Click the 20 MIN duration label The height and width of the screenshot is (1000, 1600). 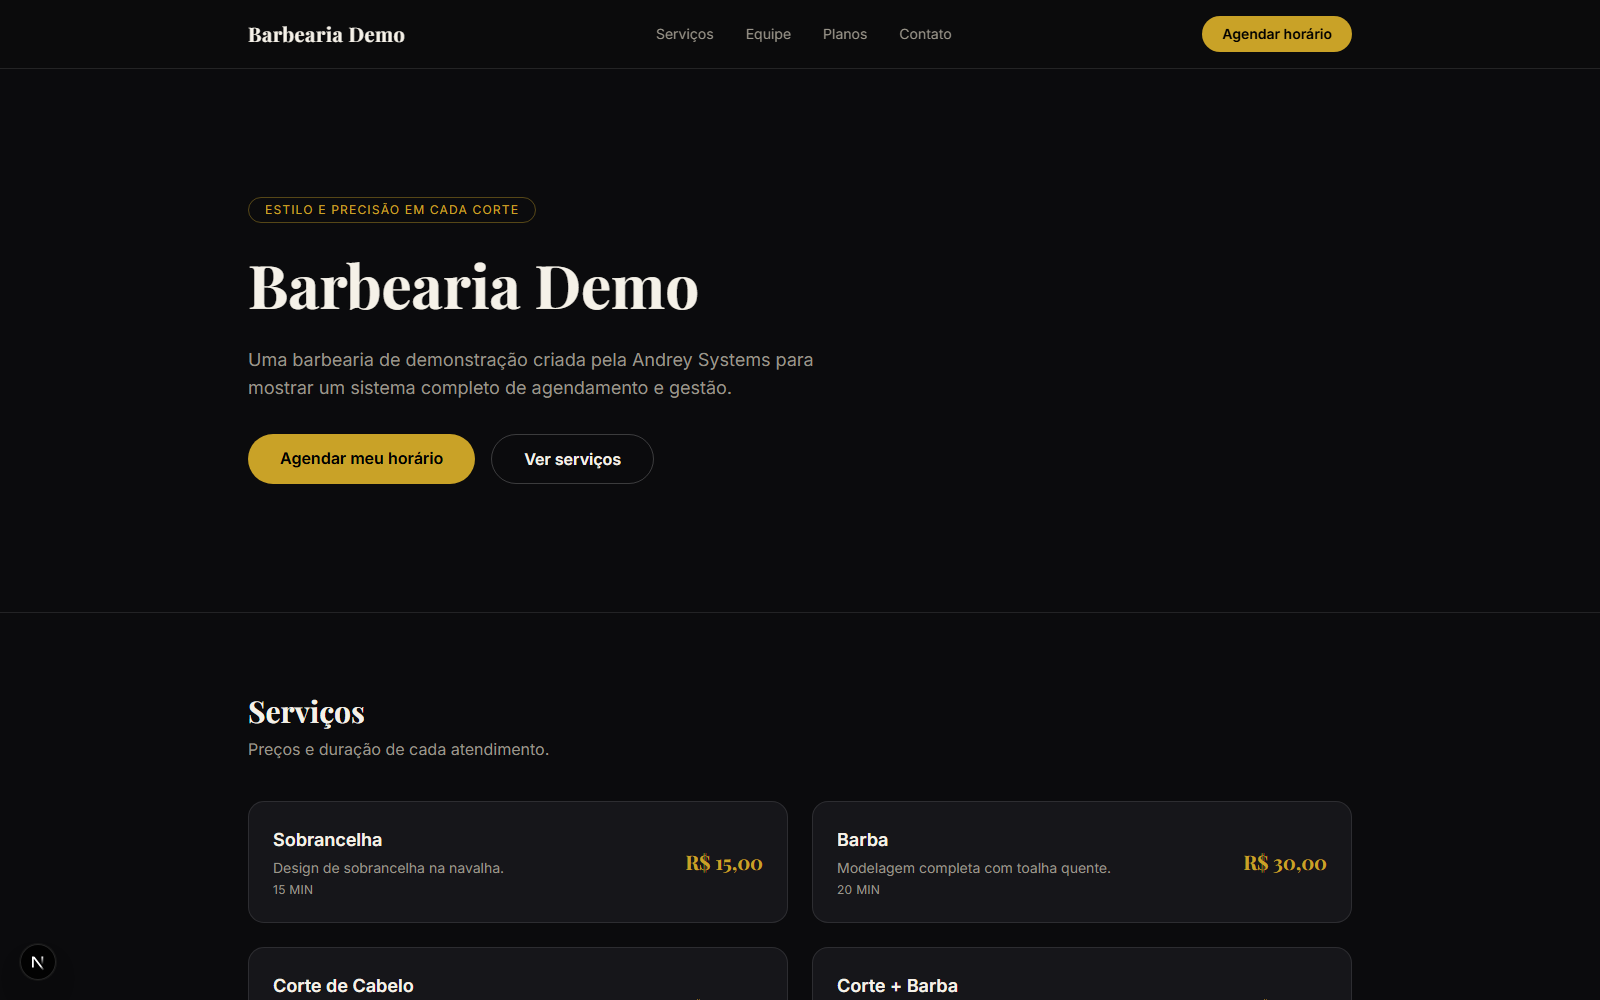(x=858, y=890)
